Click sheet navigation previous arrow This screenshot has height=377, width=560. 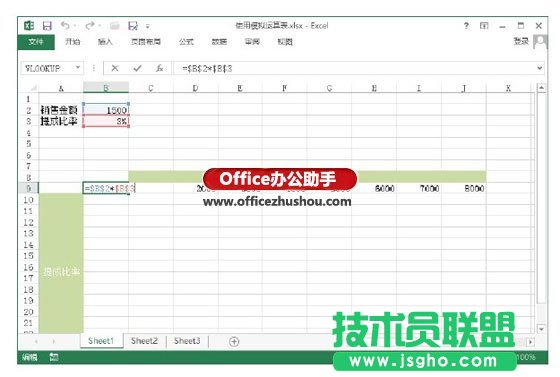(x=37, y=342)
